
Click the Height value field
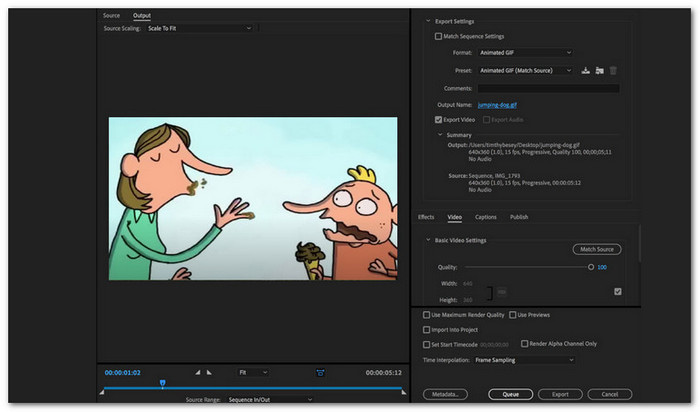[x=468, y=300]
